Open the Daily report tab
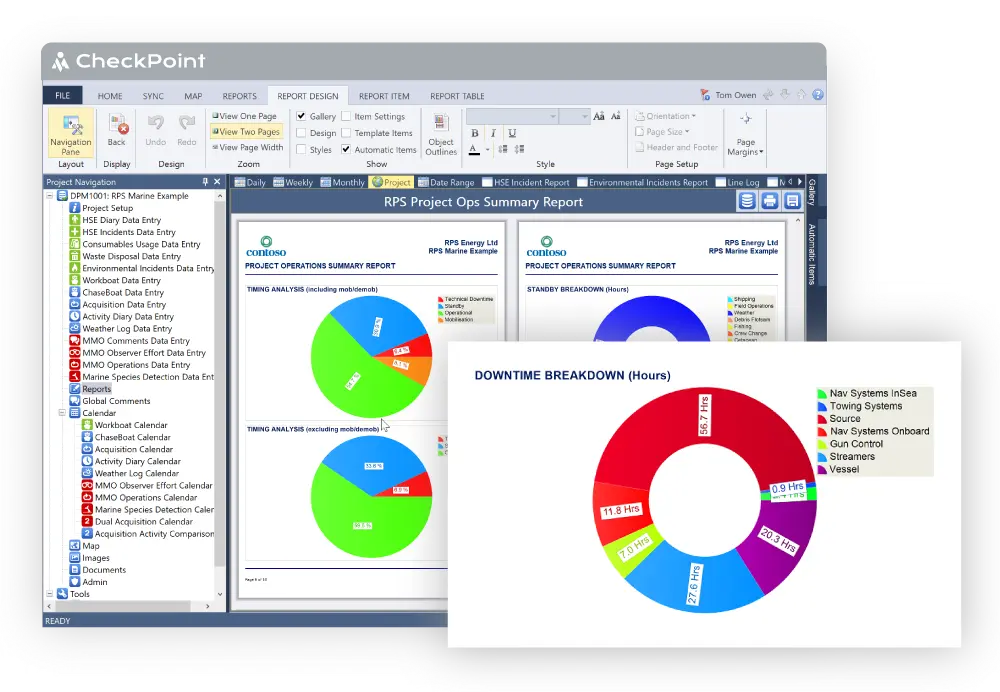The width and height of the screenshot is (1000, 692). pyautogui.click(x=250, y=182)
